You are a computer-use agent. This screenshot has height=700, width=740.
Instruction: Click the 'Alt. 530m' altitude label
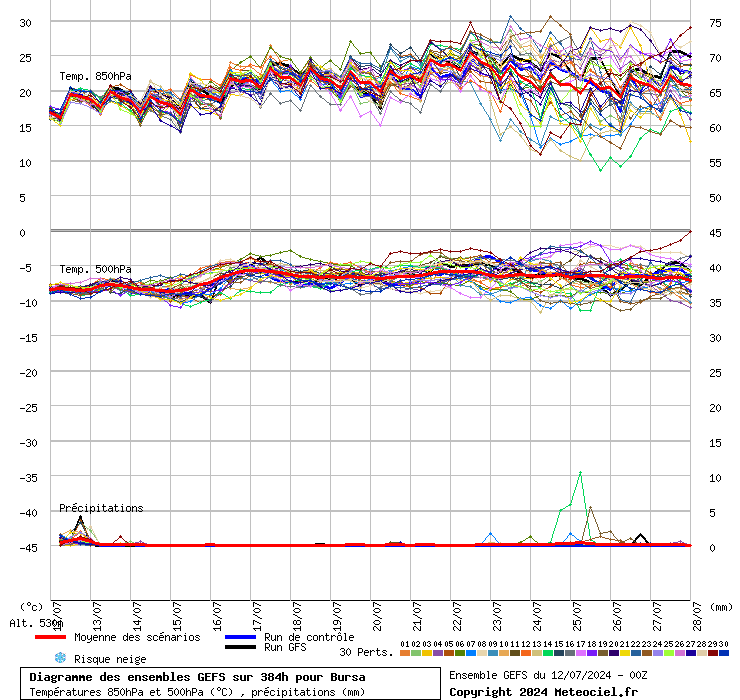36,624
